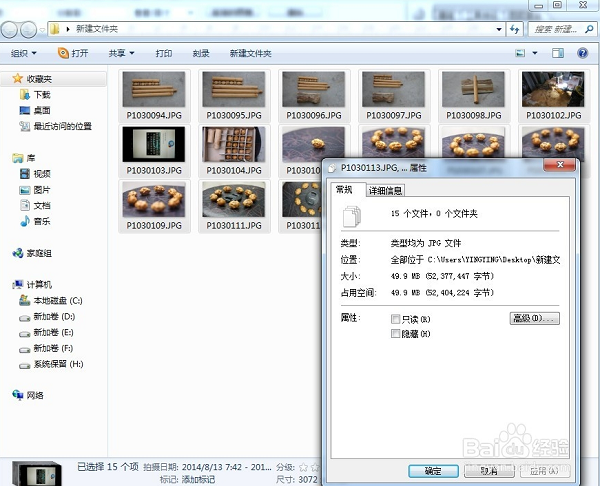Image resolution: width=600 pixels, height=486 pixels.
Task: Select the 常规 tab in properties dialog
Action: pos(344,189)
